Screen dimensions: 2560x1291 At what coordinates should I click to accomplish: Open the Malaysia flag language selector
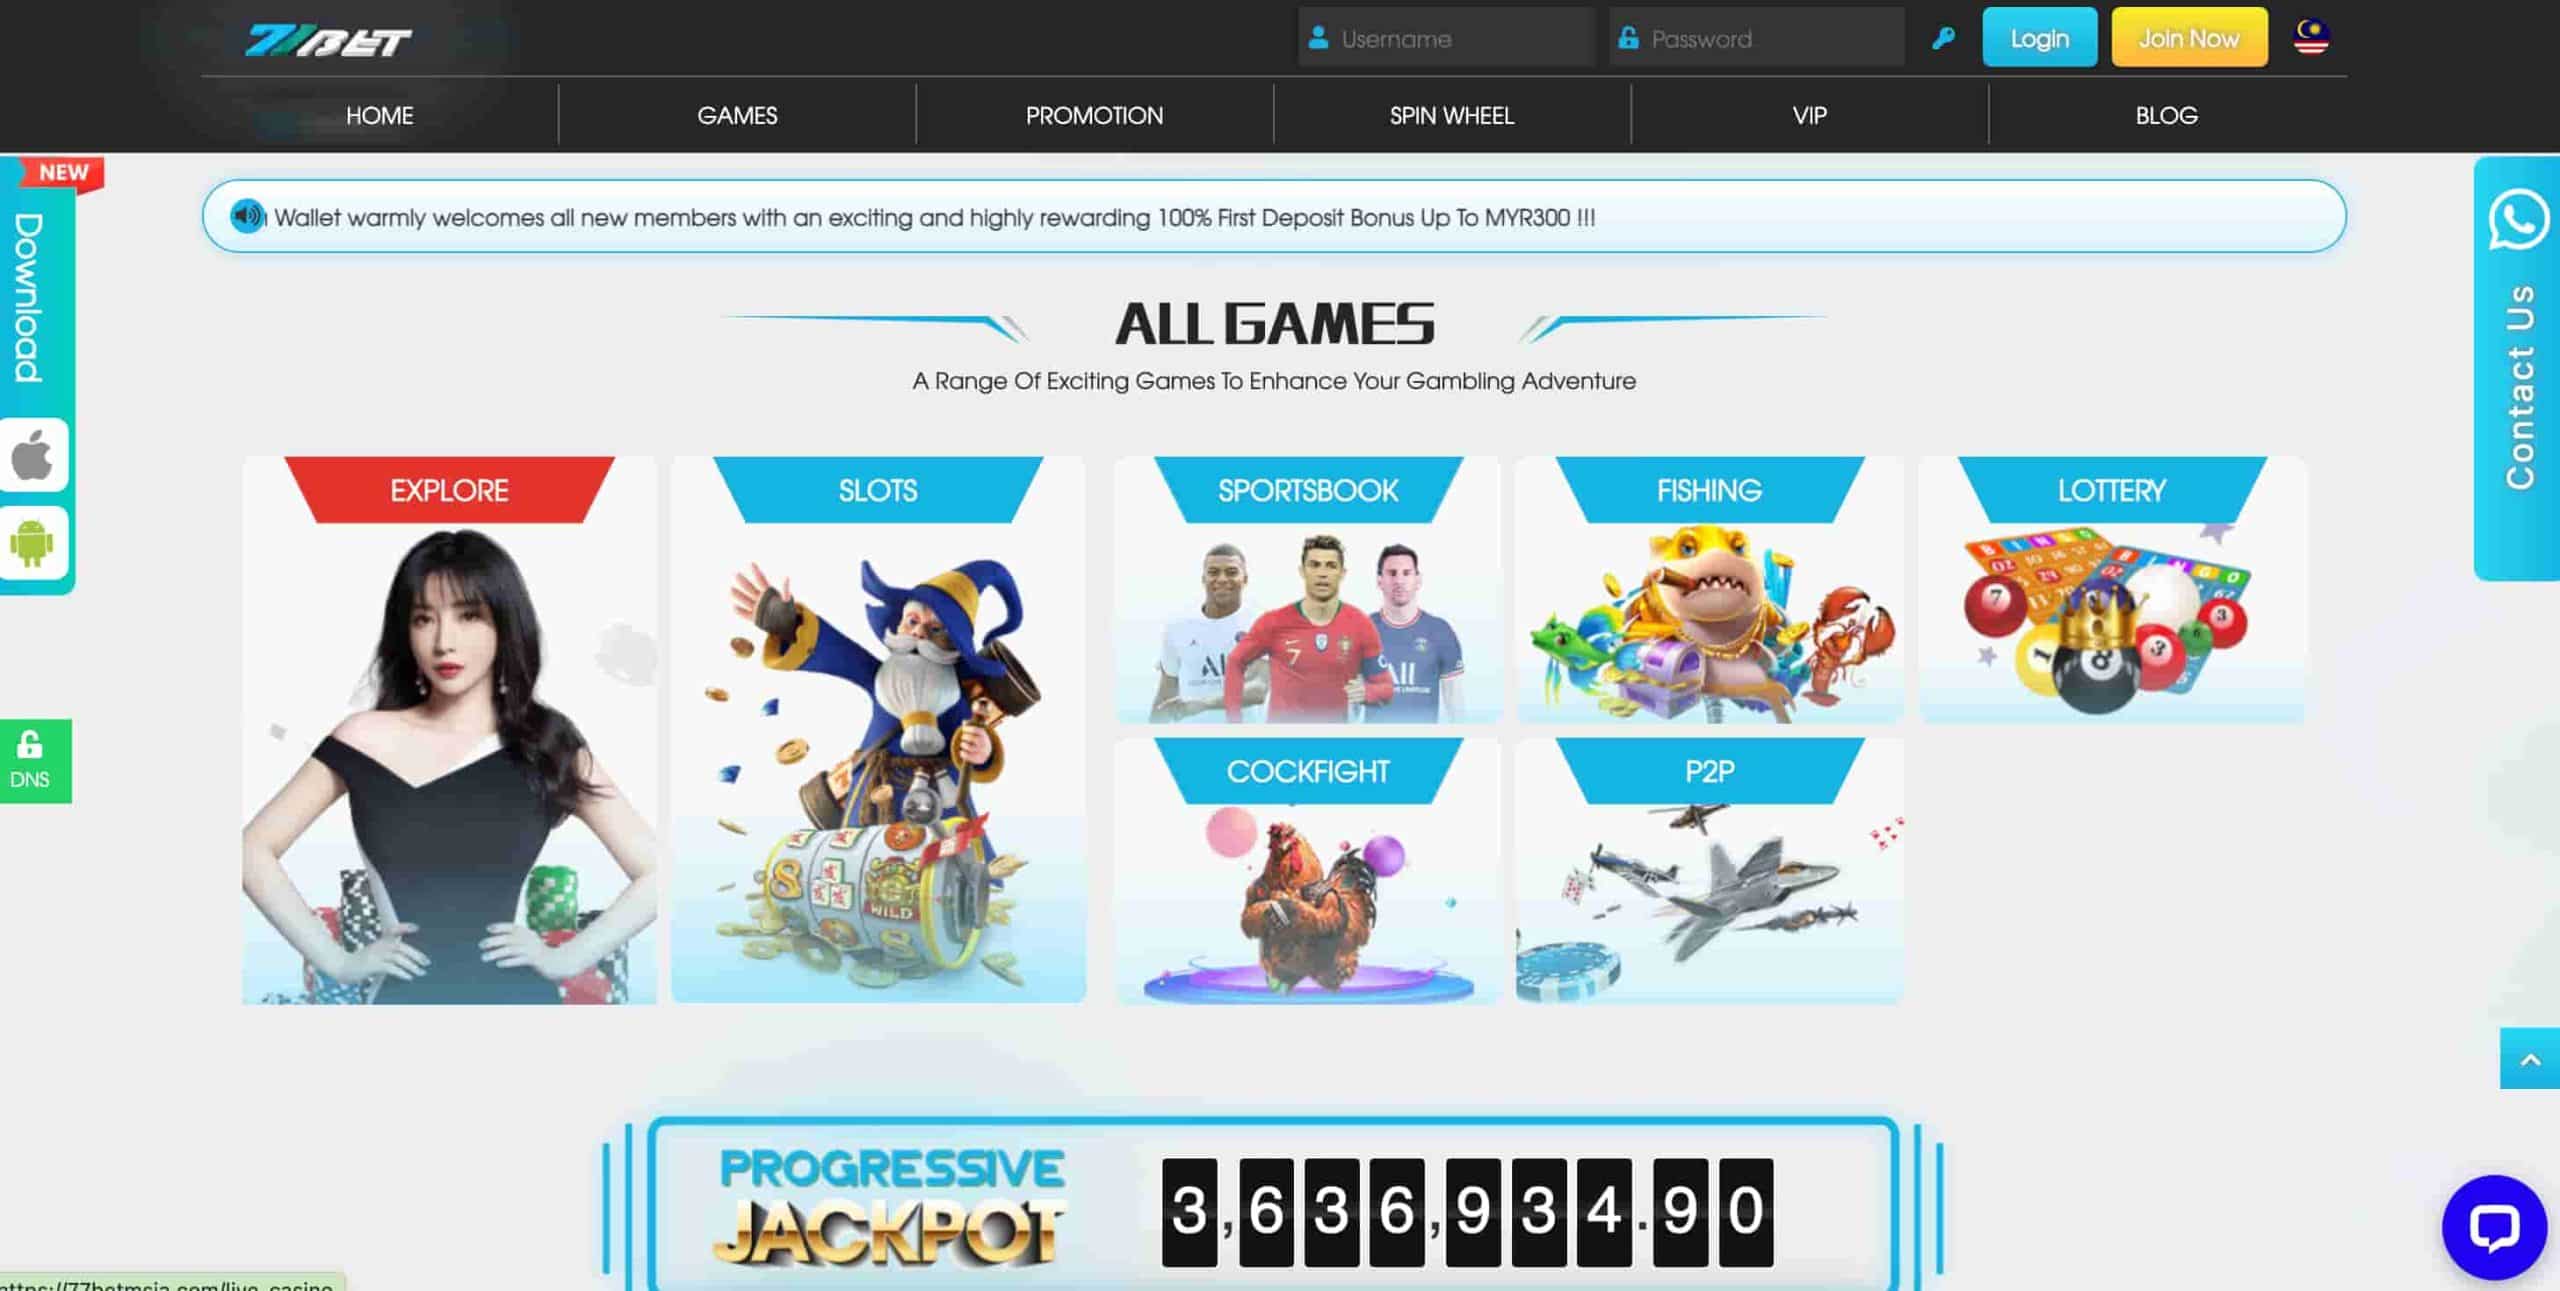[x=2311, y=37]
